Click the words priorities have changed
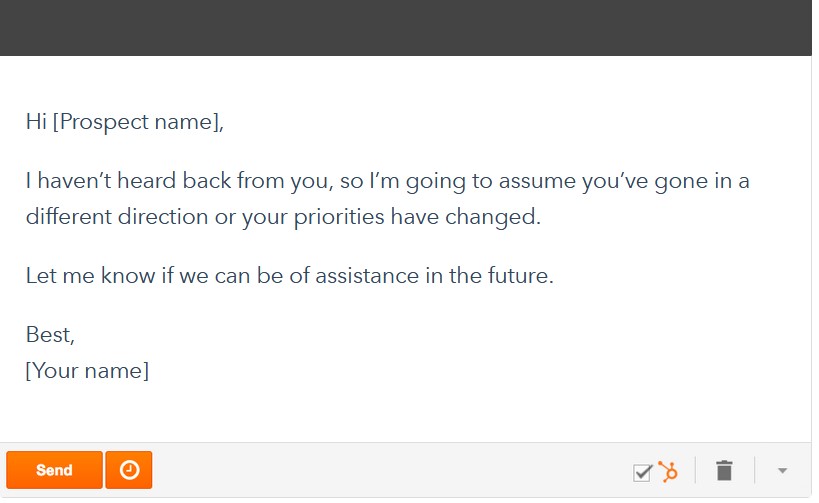 click(417, 217)
